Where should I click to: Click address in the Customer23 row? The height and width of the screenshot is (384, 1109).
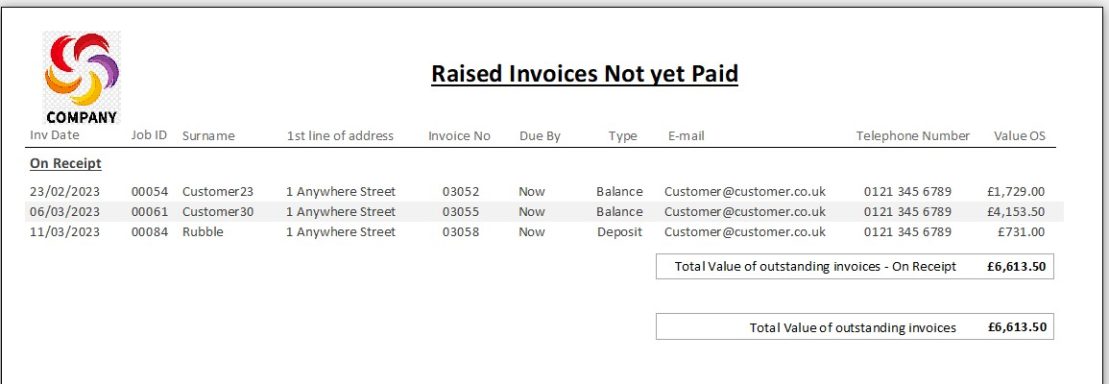341,192
